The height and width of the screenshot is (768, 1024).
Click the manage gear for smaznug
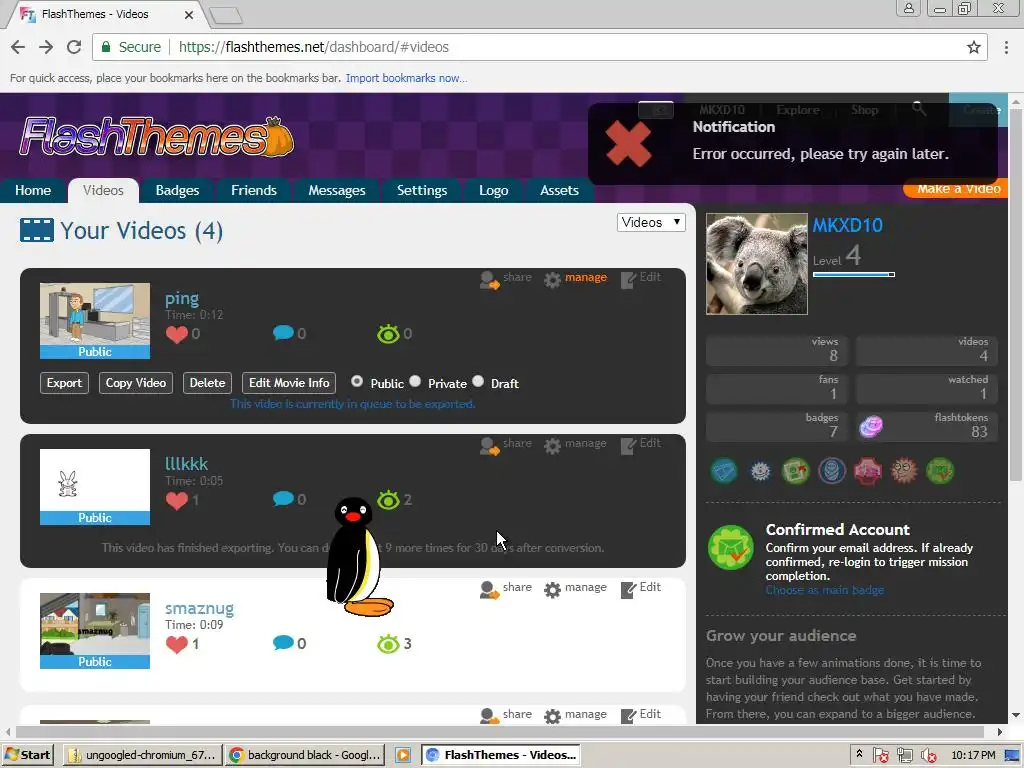tap(552, 590)
